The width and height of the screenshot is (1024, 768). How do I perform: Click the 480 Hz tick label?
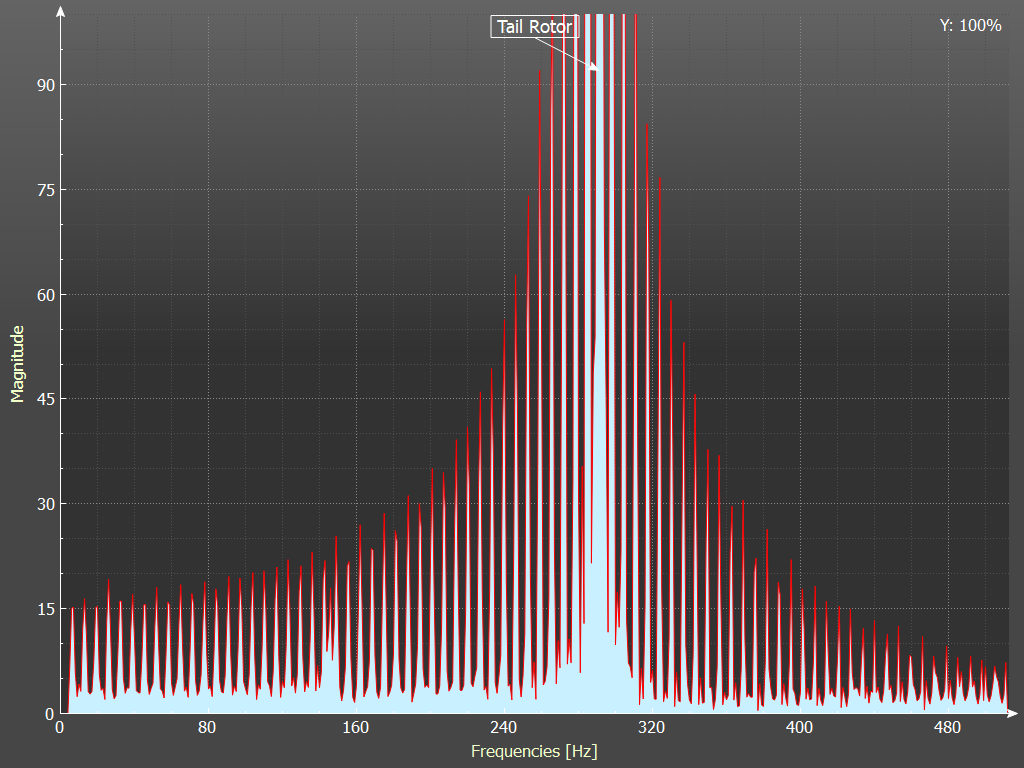(947, 727)
